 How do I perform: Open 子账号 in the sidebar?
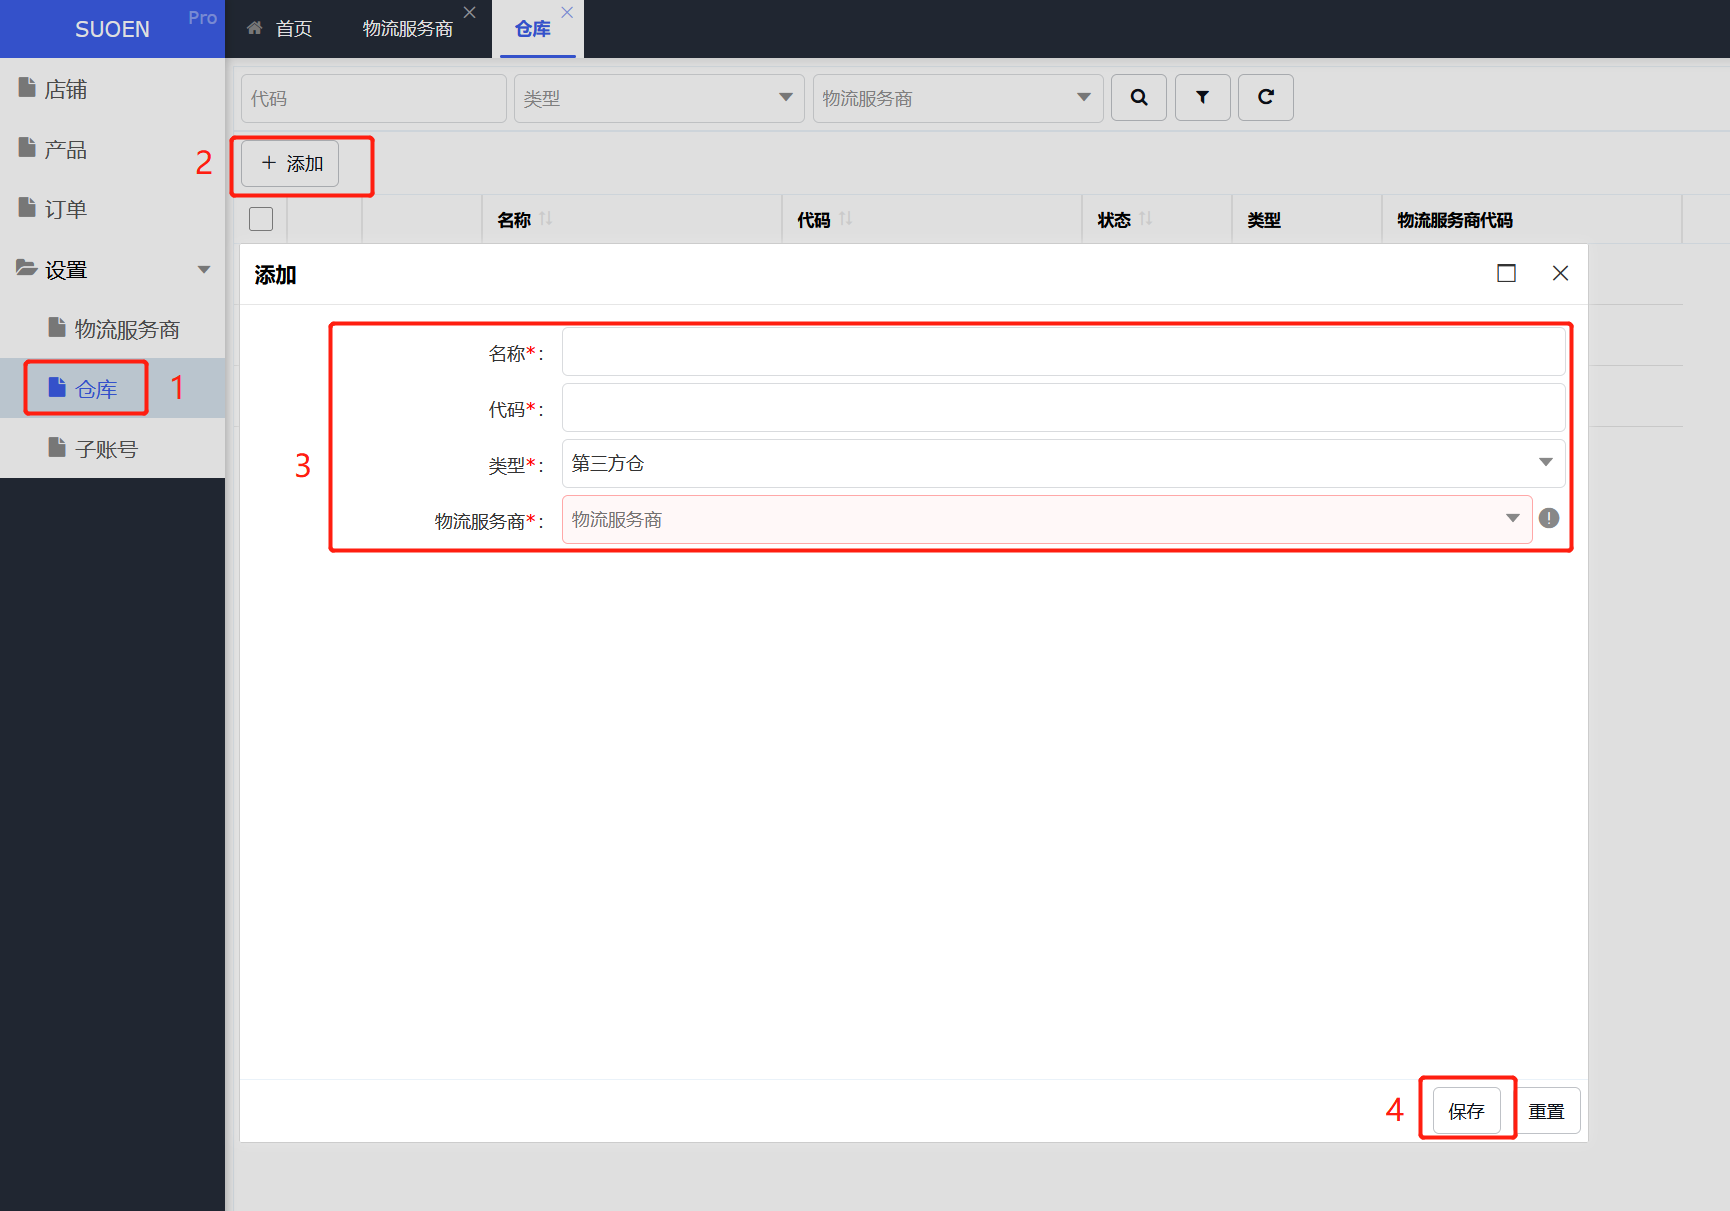[106, 449]
